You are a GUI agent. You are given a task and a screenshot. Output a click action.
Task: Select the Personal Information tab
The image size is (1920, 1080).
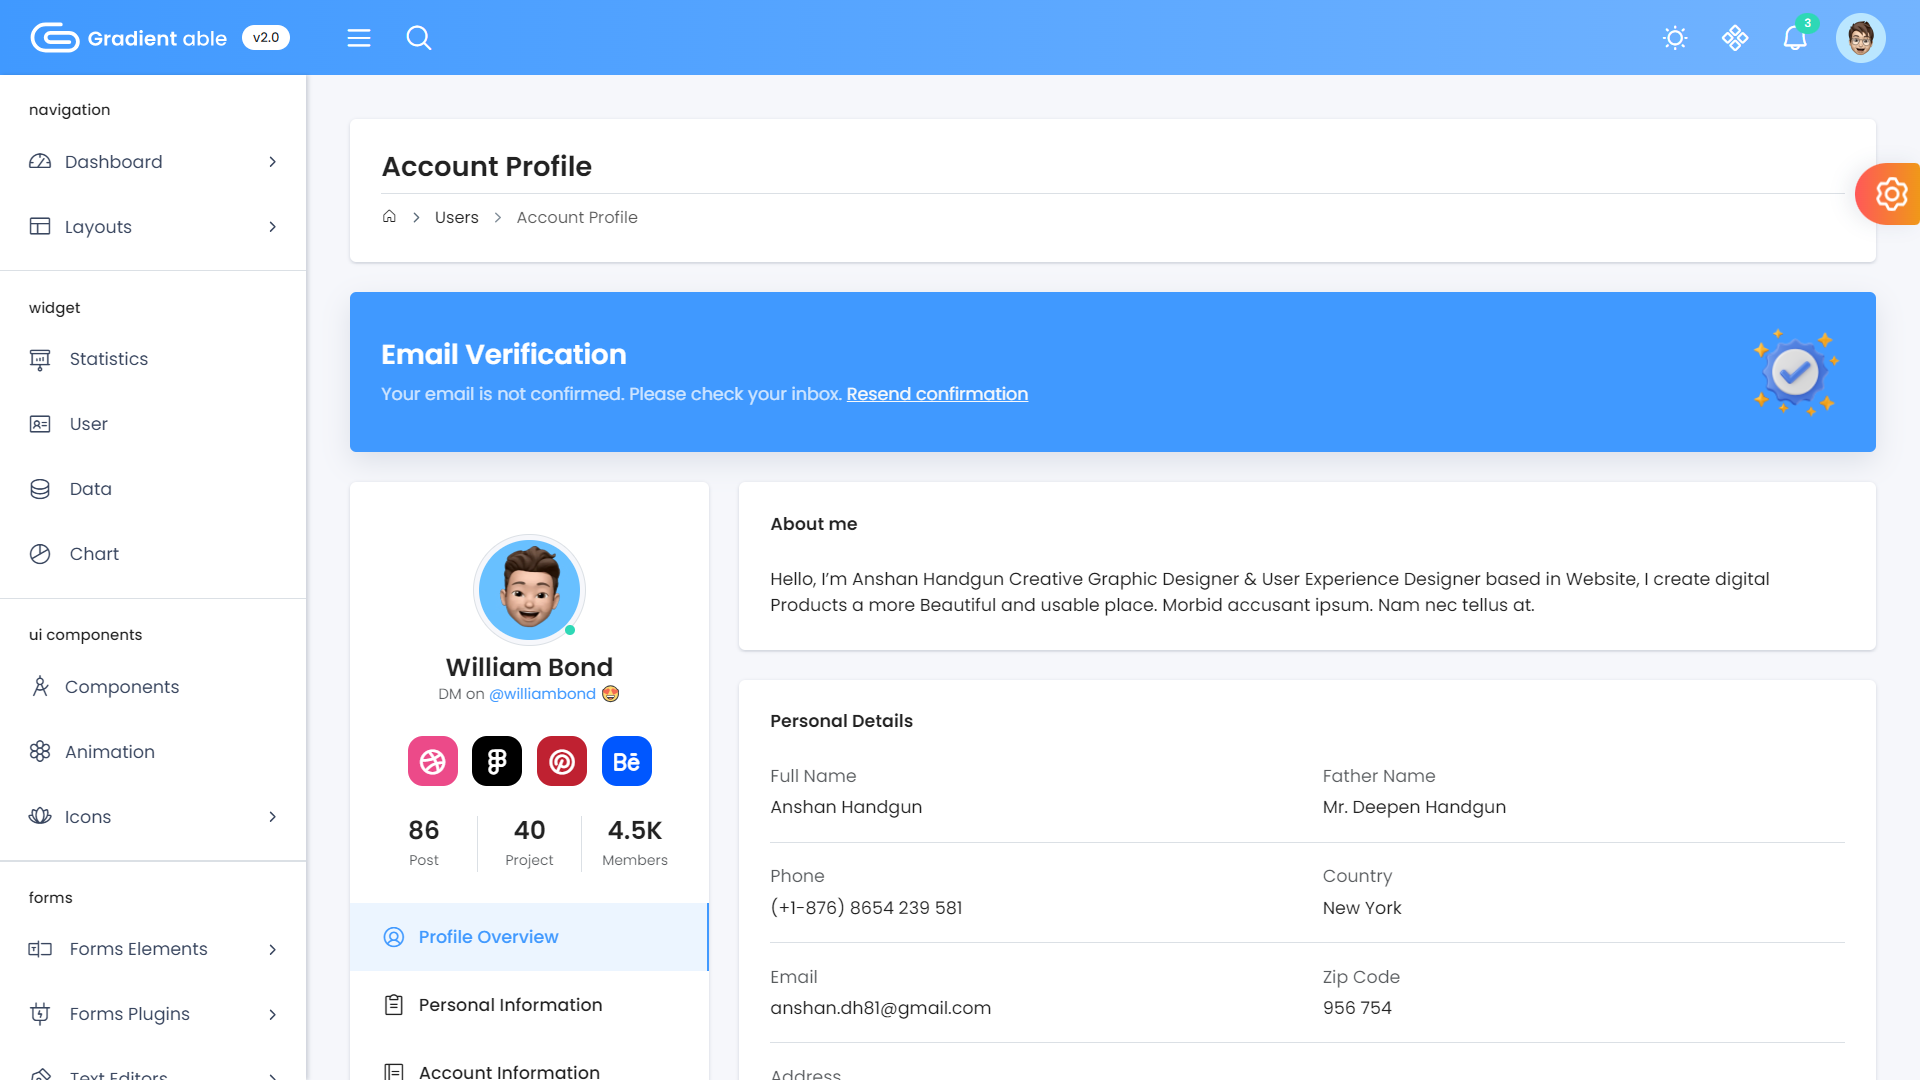coord(510,1005)
